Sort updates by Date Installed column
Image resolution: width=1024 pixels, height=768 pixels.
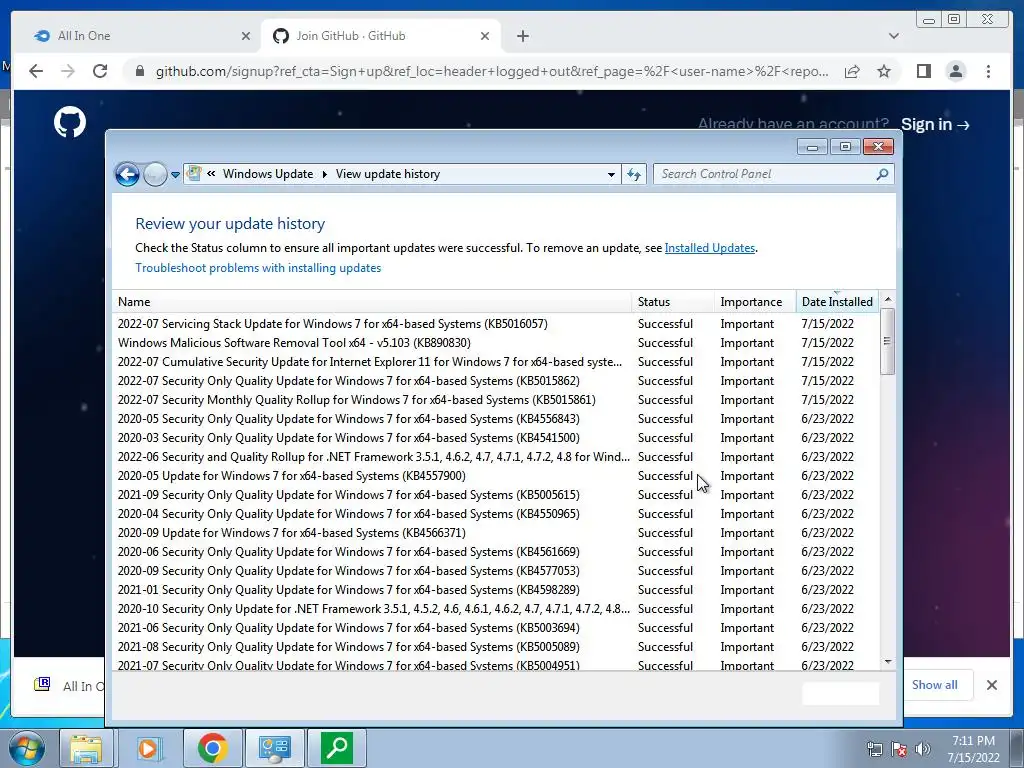pos(837,302)
